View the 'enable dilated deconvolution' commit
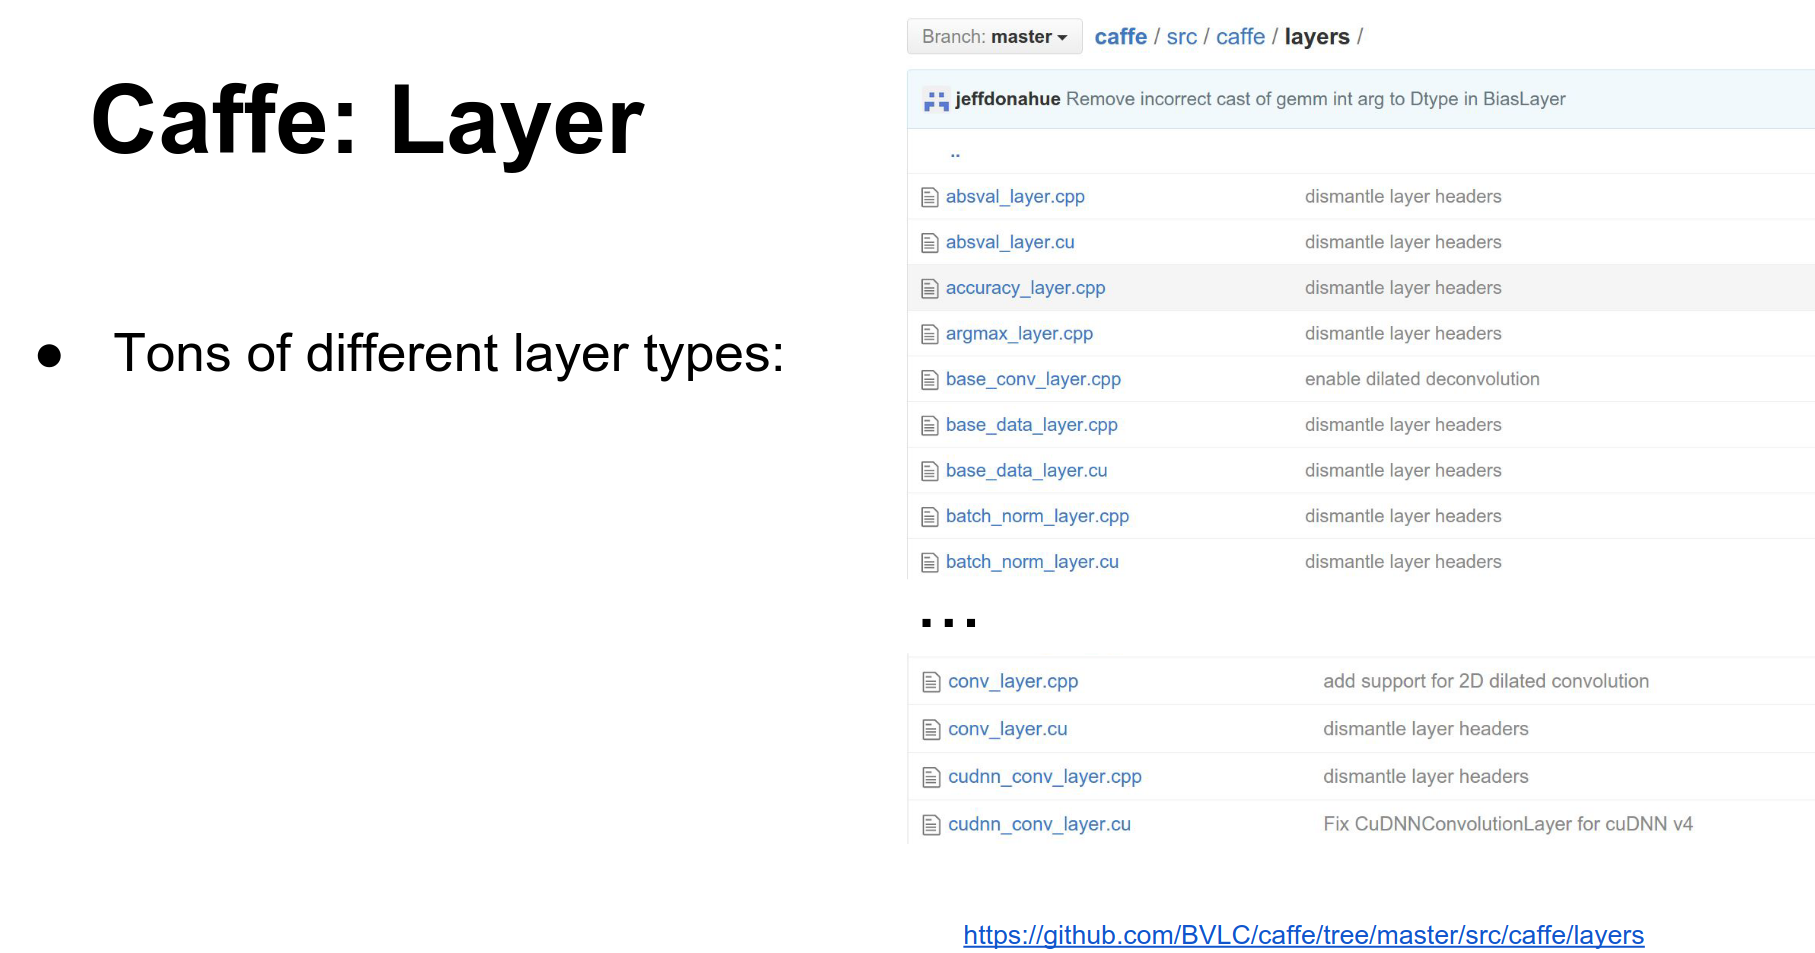The height and width of the screenshot is (953, 1815). point(1421,379)
